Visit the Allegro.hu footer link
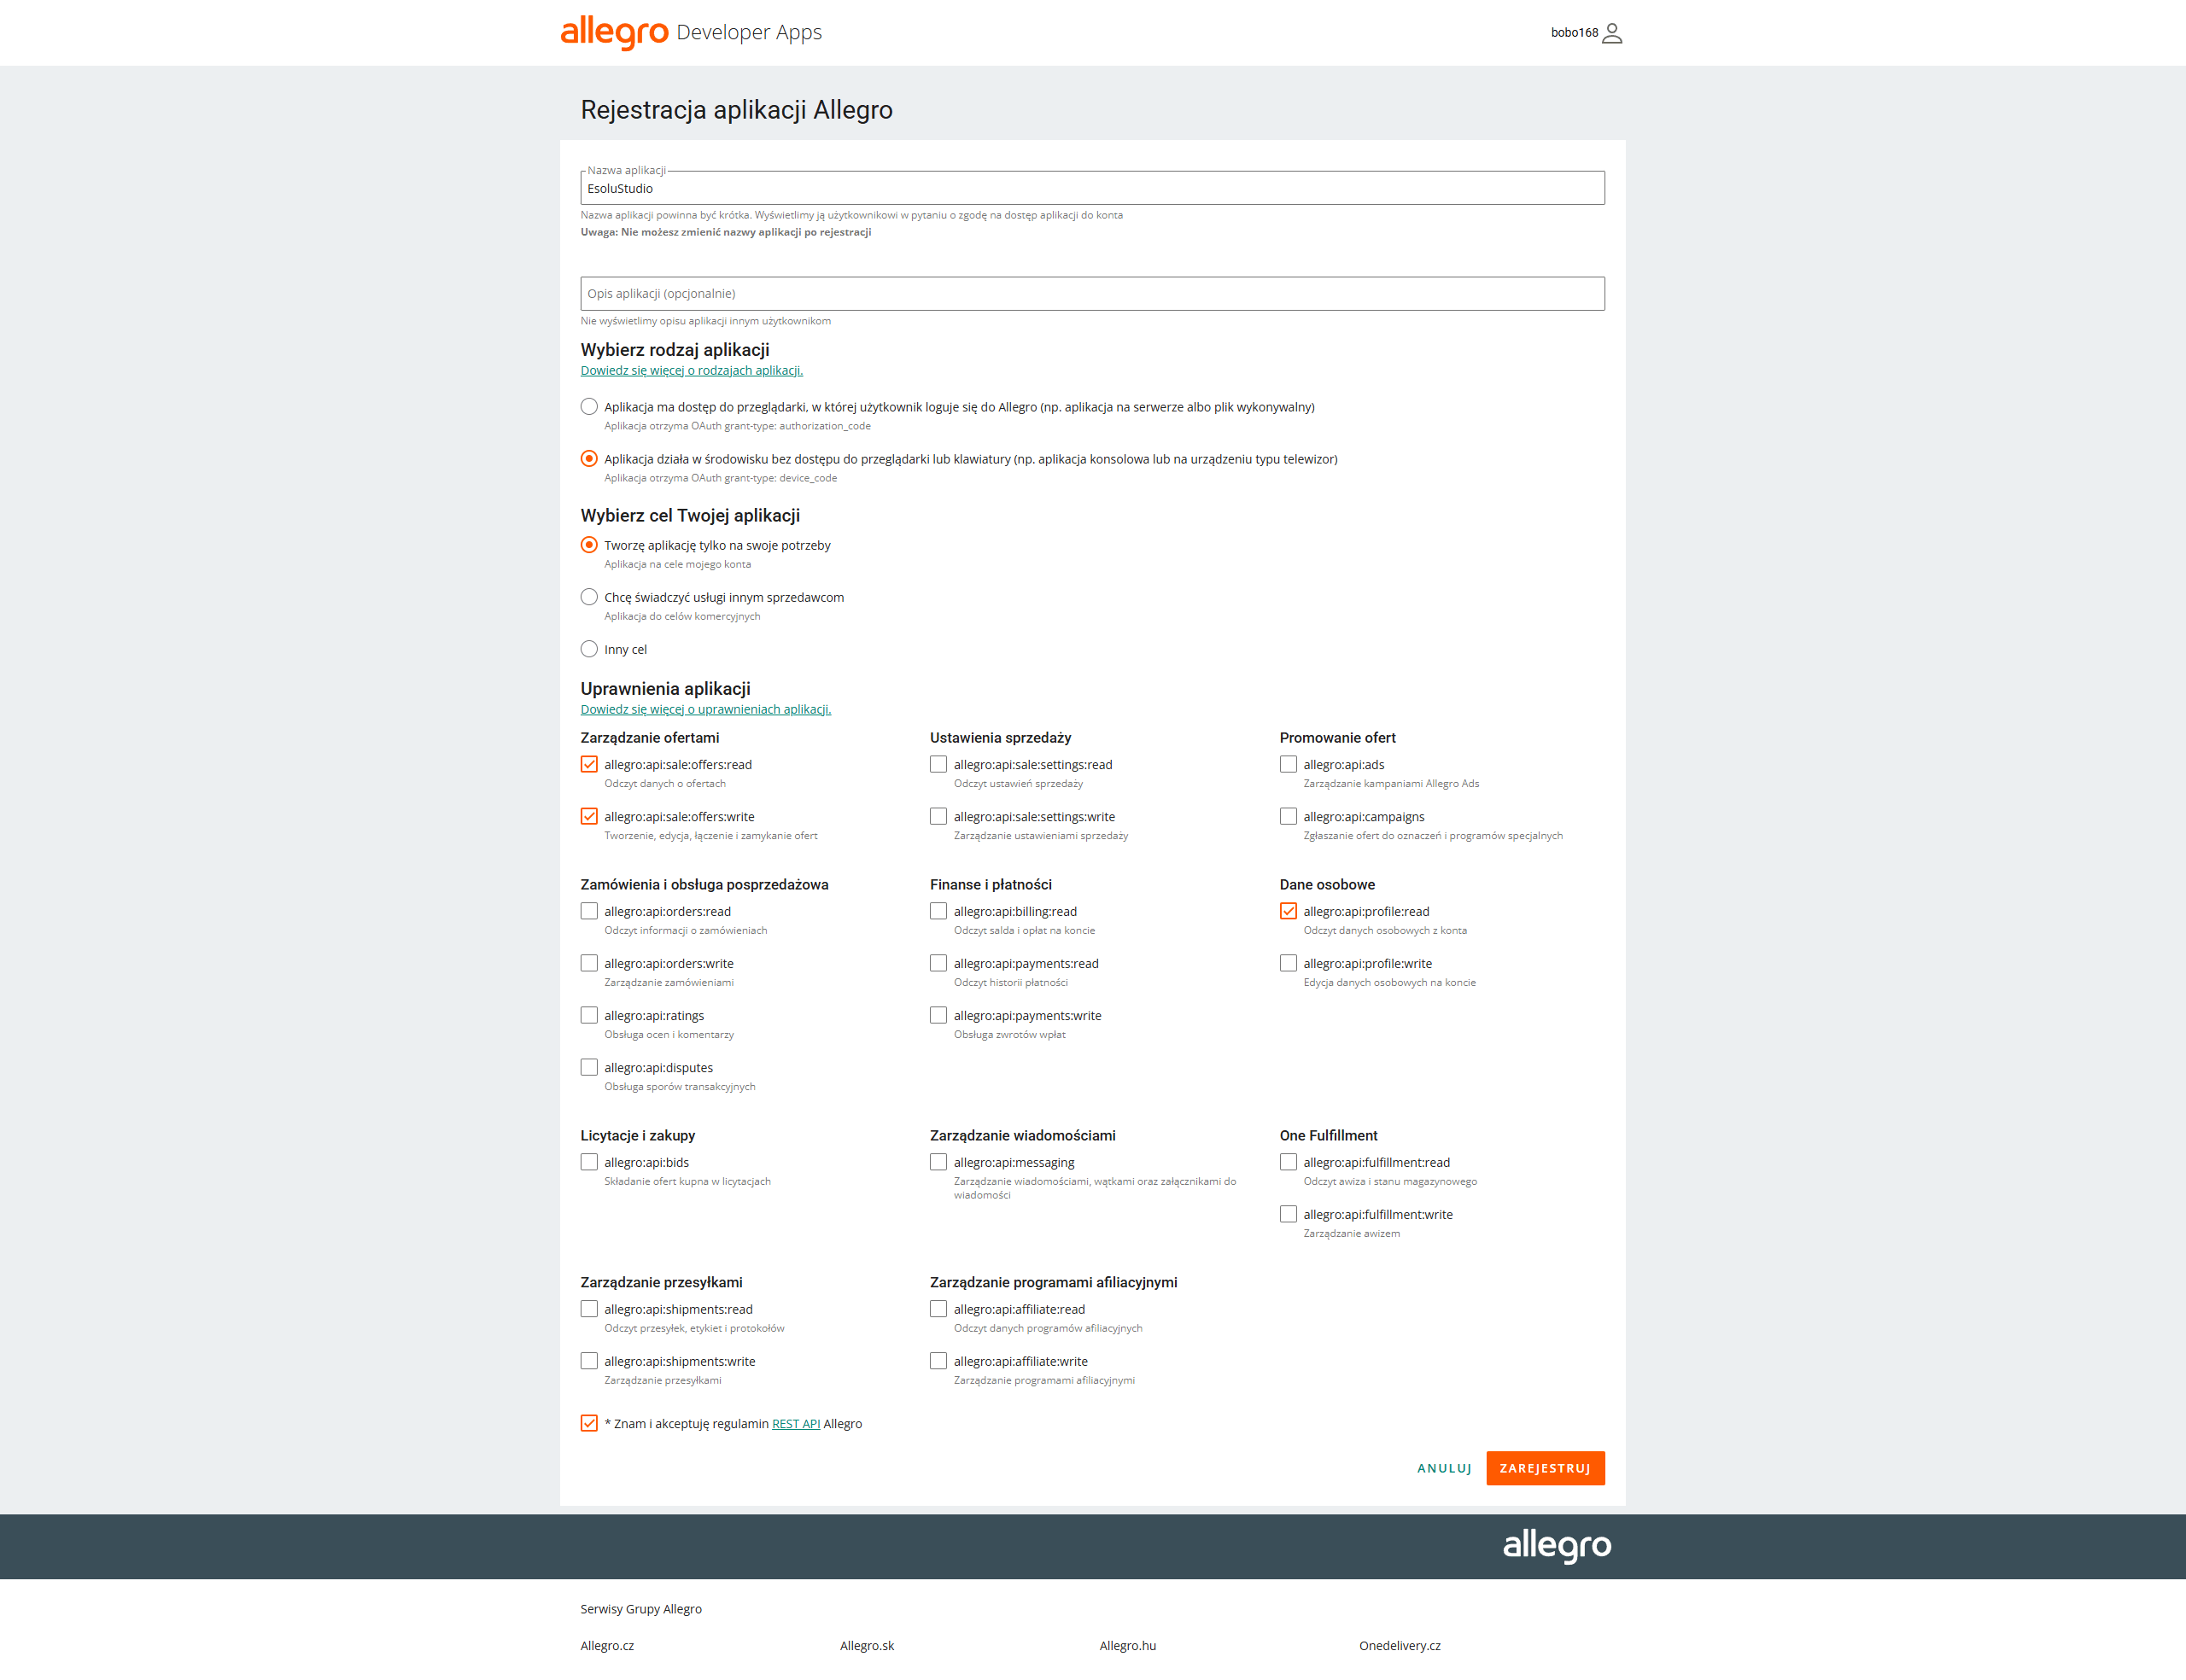This screenshot has height=1680, width=2186. tap(1128, 1645)
